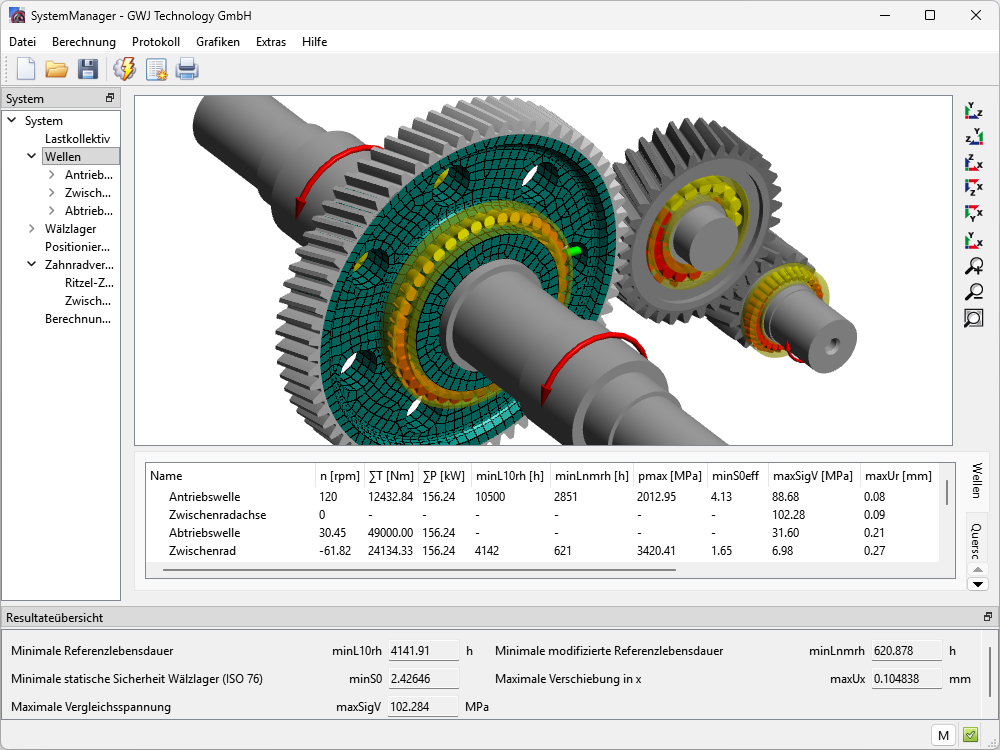Click the open folder icon
This screenshot has width=1000, height=750.
56,69
